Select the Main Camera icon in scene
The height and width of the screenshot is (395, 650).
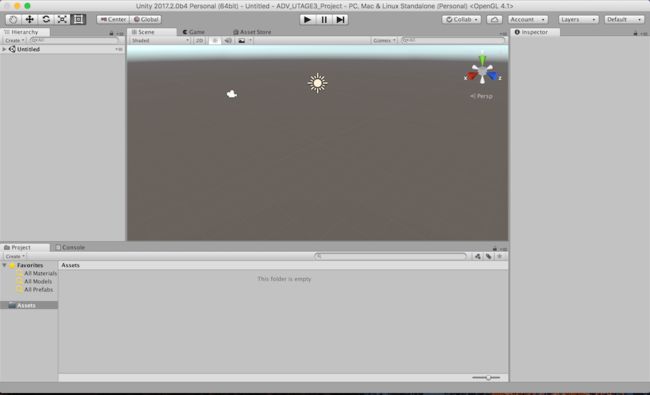(x=232, y=94)
